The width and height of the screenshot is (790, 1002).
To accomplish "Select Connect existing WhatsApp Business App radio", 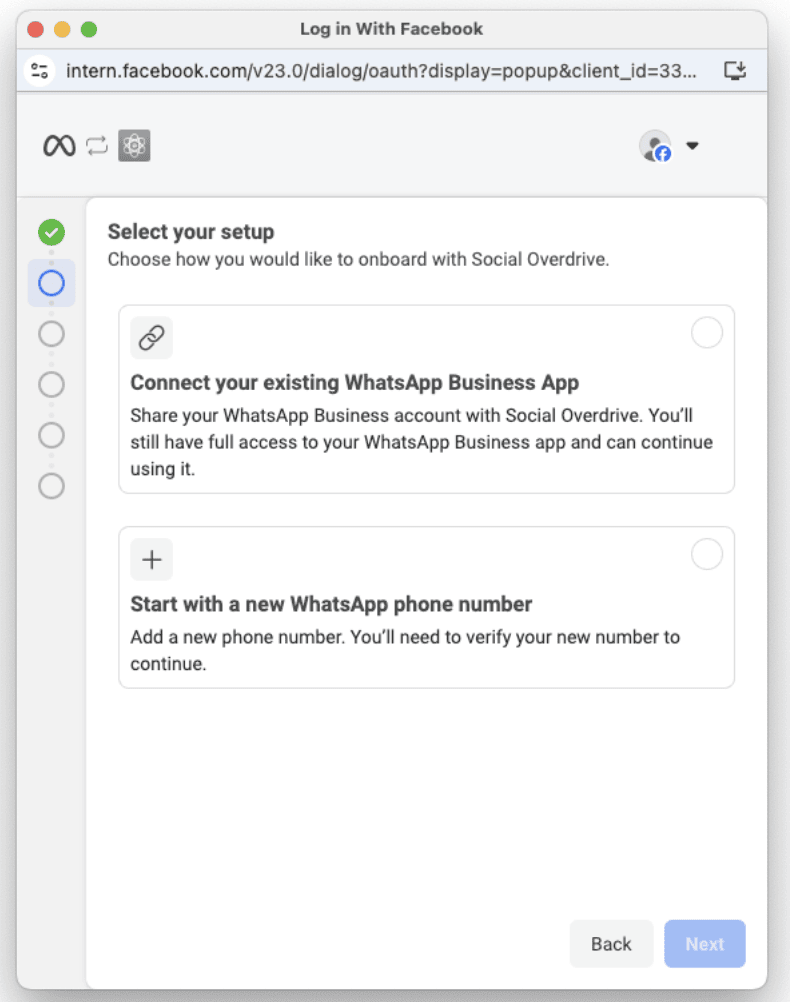I will tap(707, 332).
